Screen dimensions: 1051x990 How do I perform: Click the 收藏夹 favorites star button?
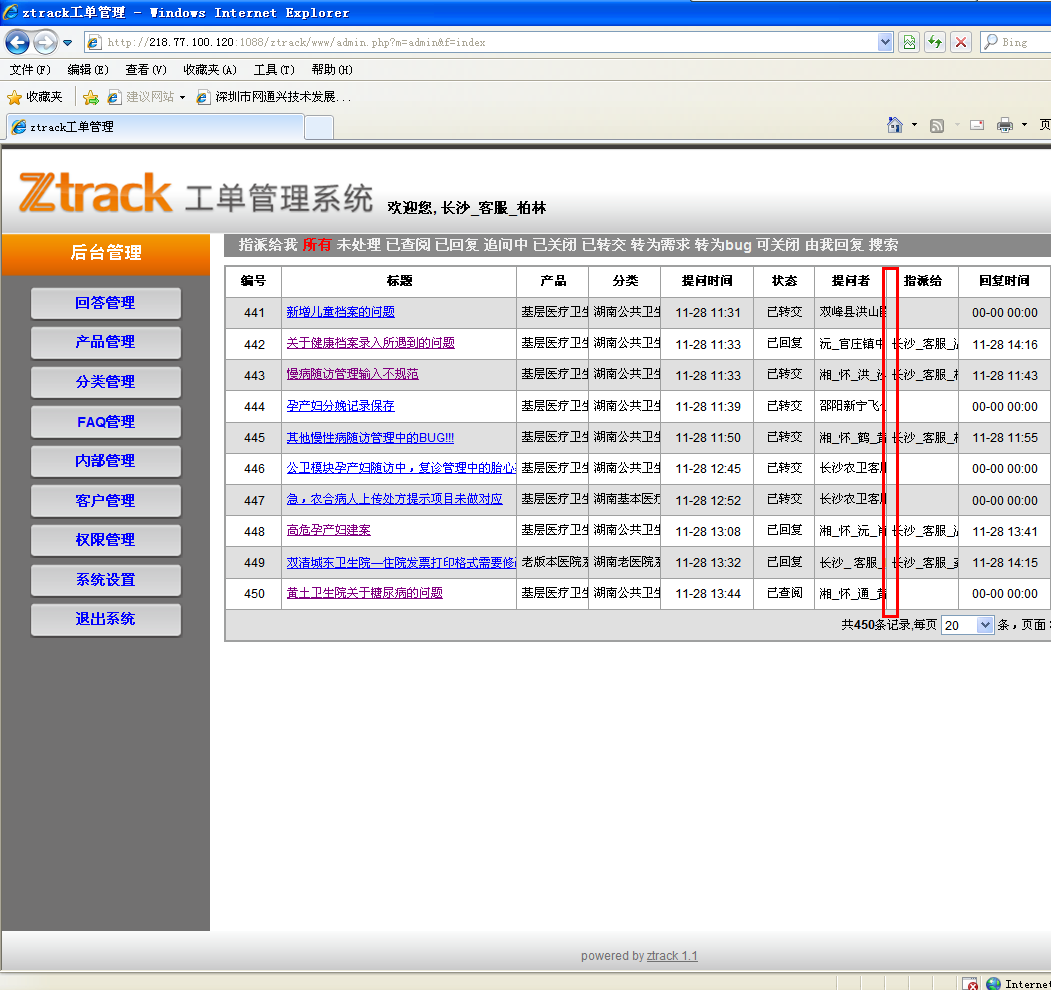35,97
